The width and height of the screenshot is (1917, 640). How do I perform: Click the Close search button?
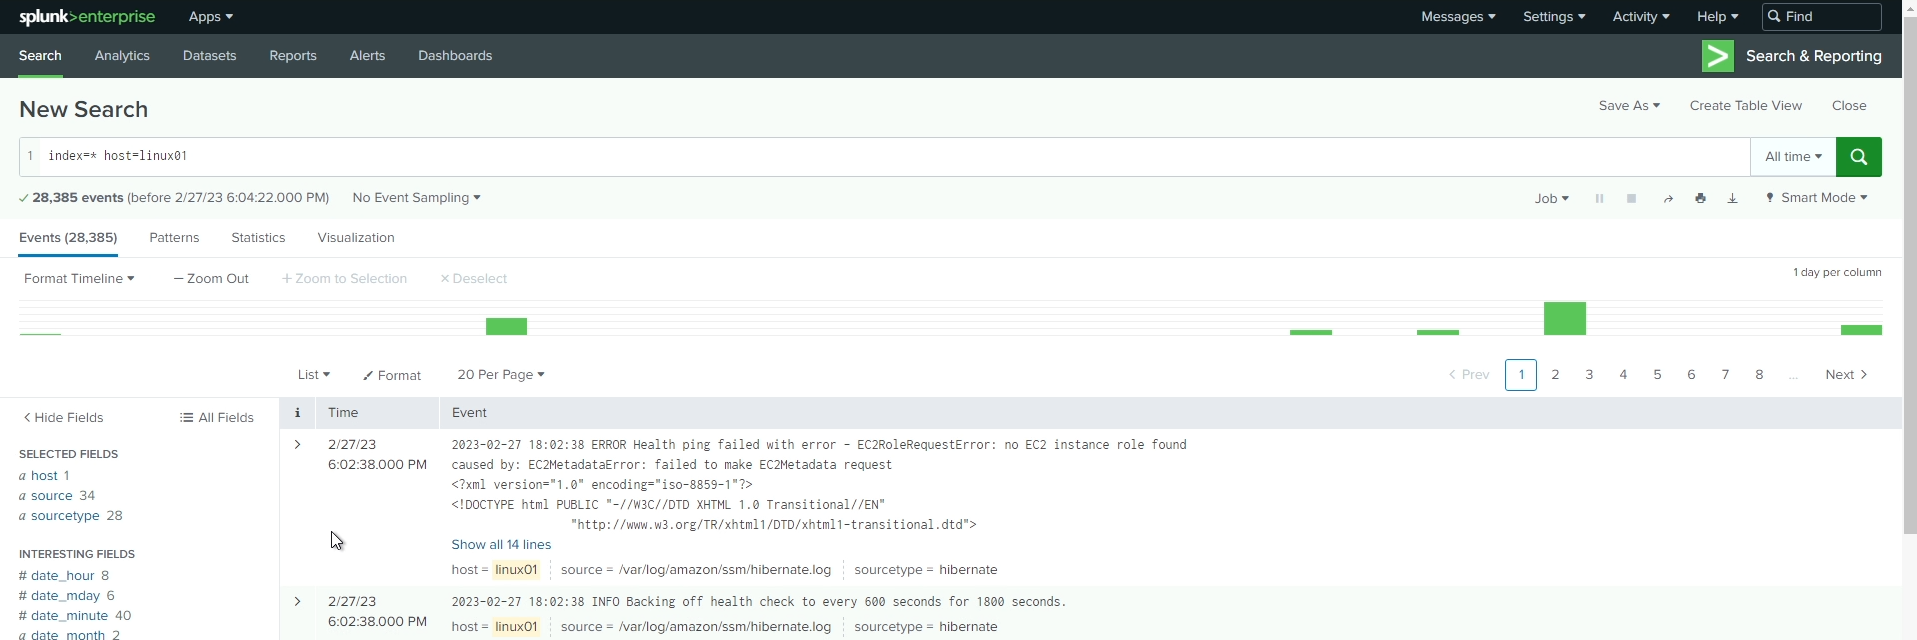click(1849, 106)
